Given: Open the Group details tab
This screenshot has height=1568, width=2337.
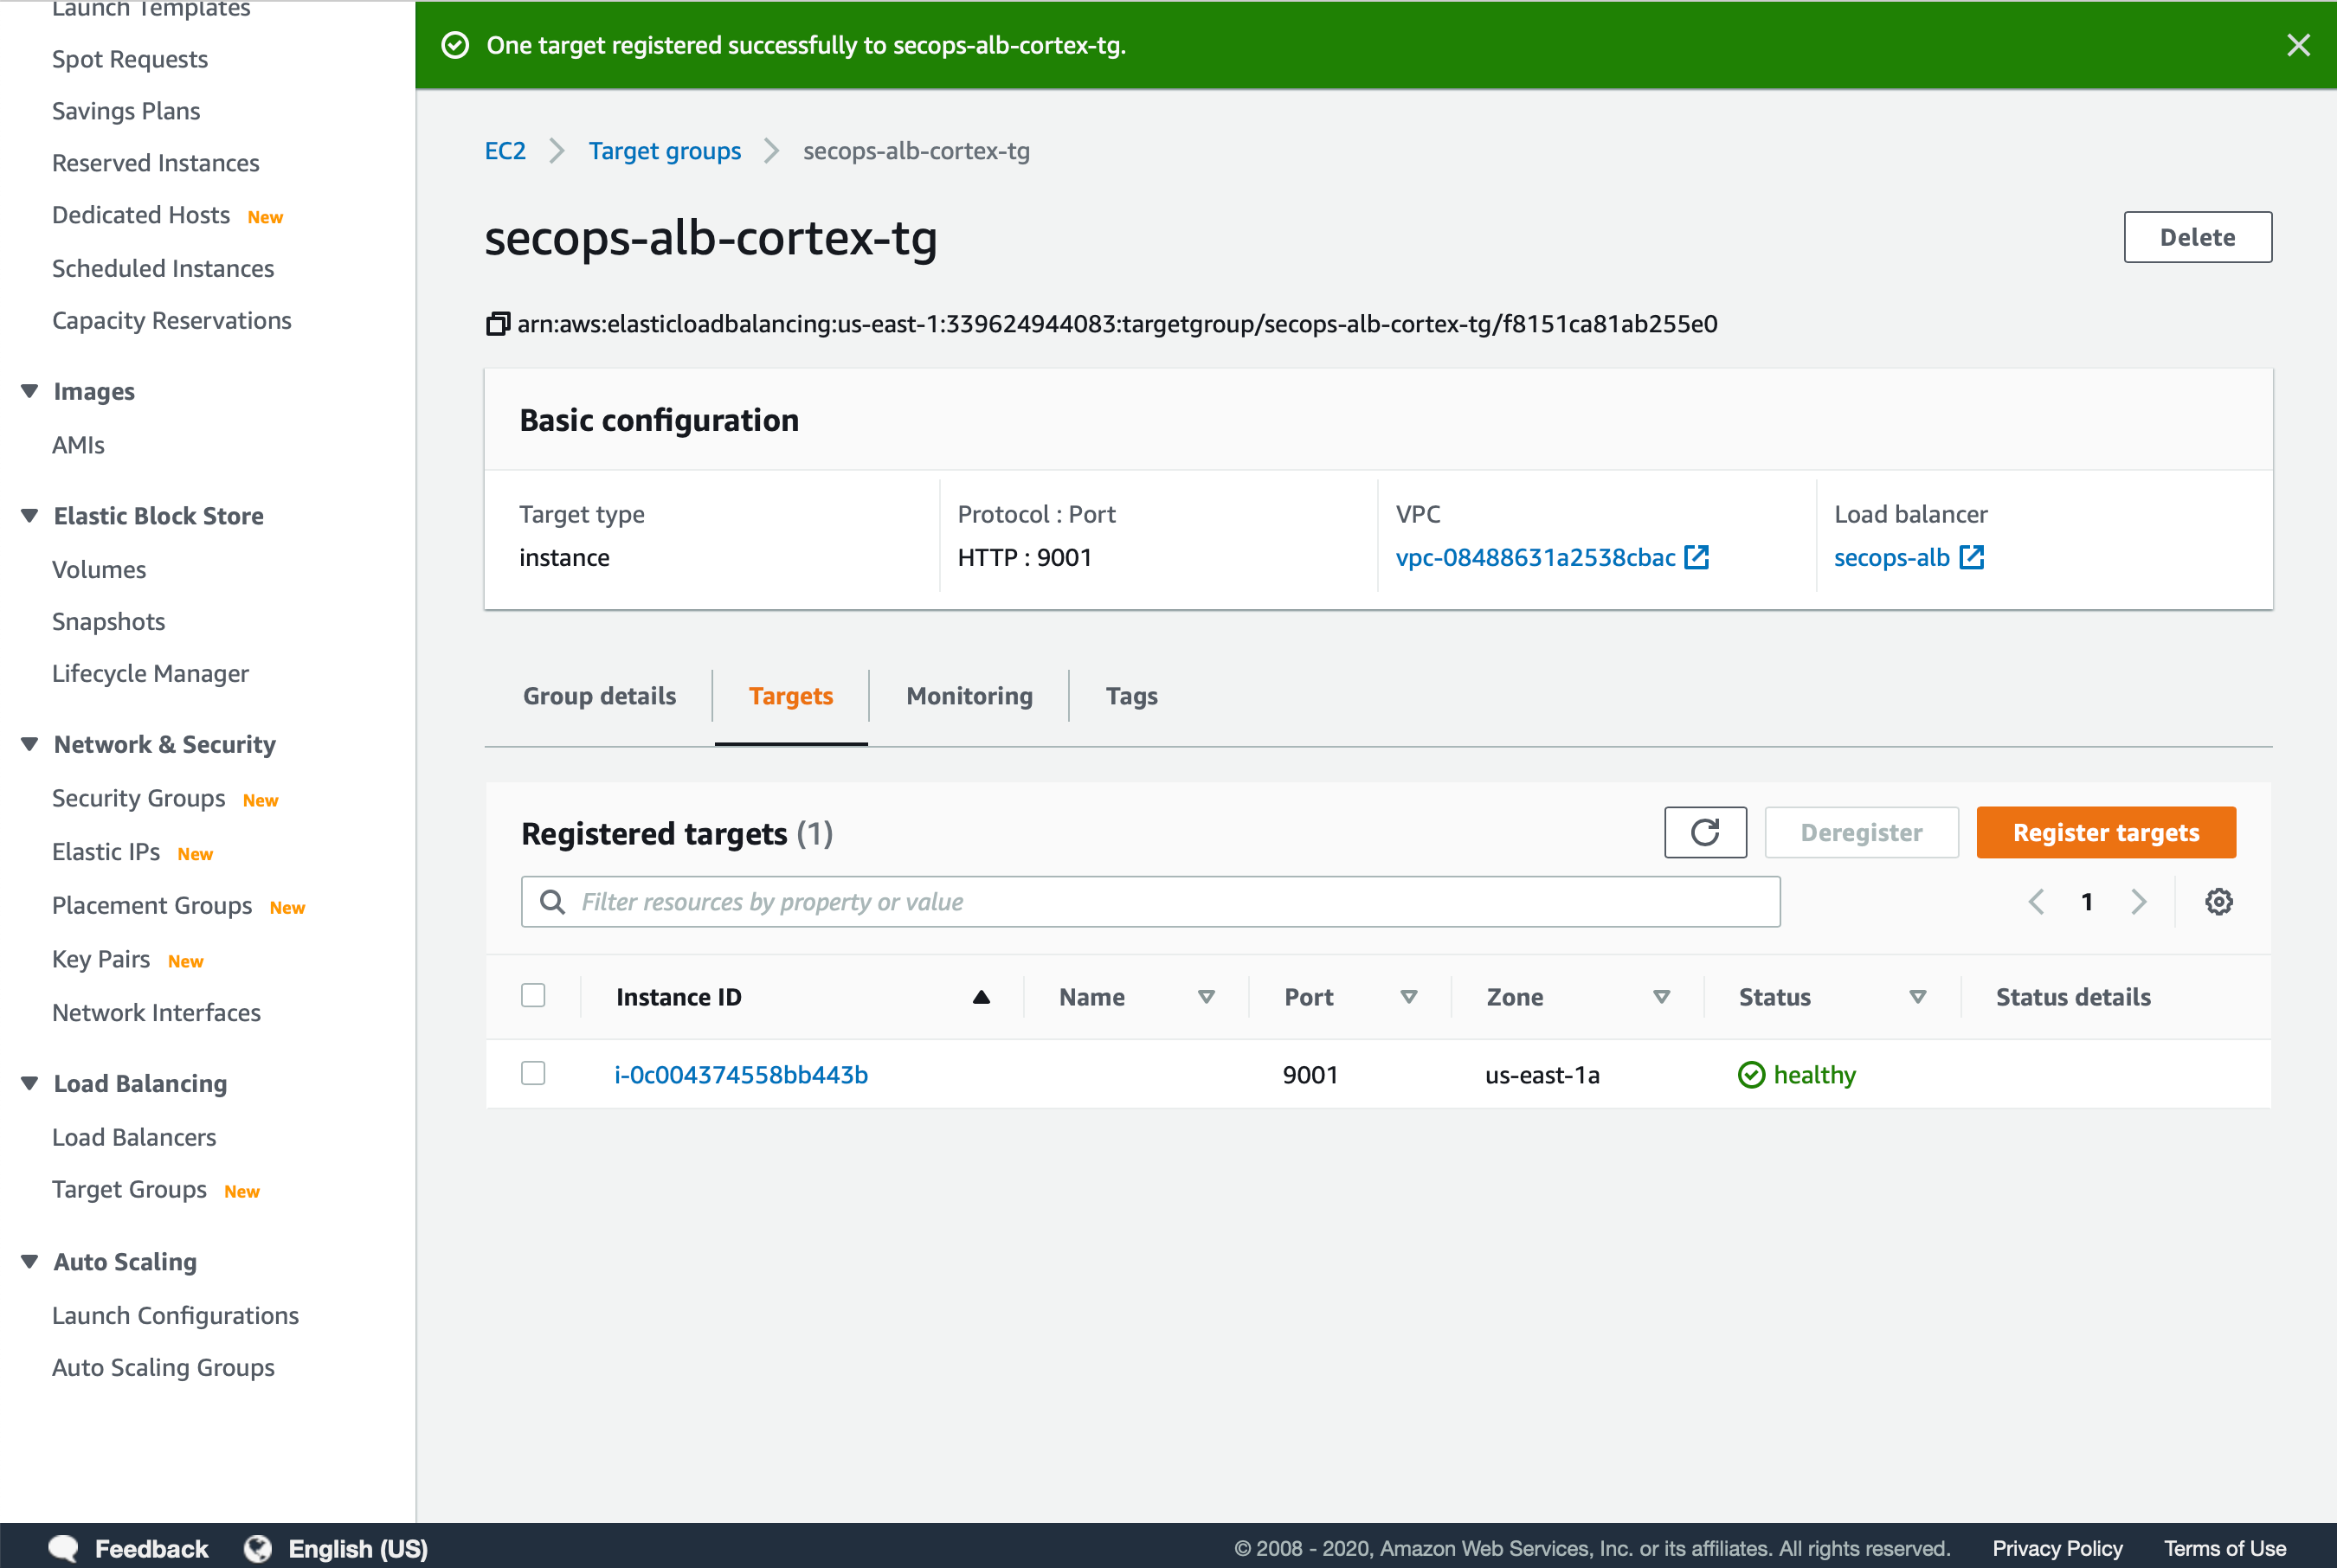Looking at the screenshot, I should 599,695.
